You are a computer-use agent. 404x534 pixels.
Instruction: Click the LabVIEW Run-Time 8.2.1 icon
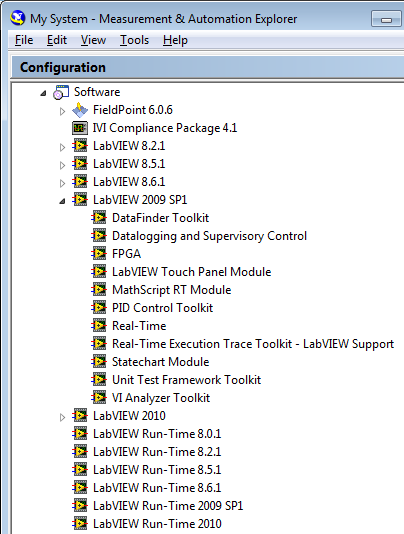tap(80, 452)
